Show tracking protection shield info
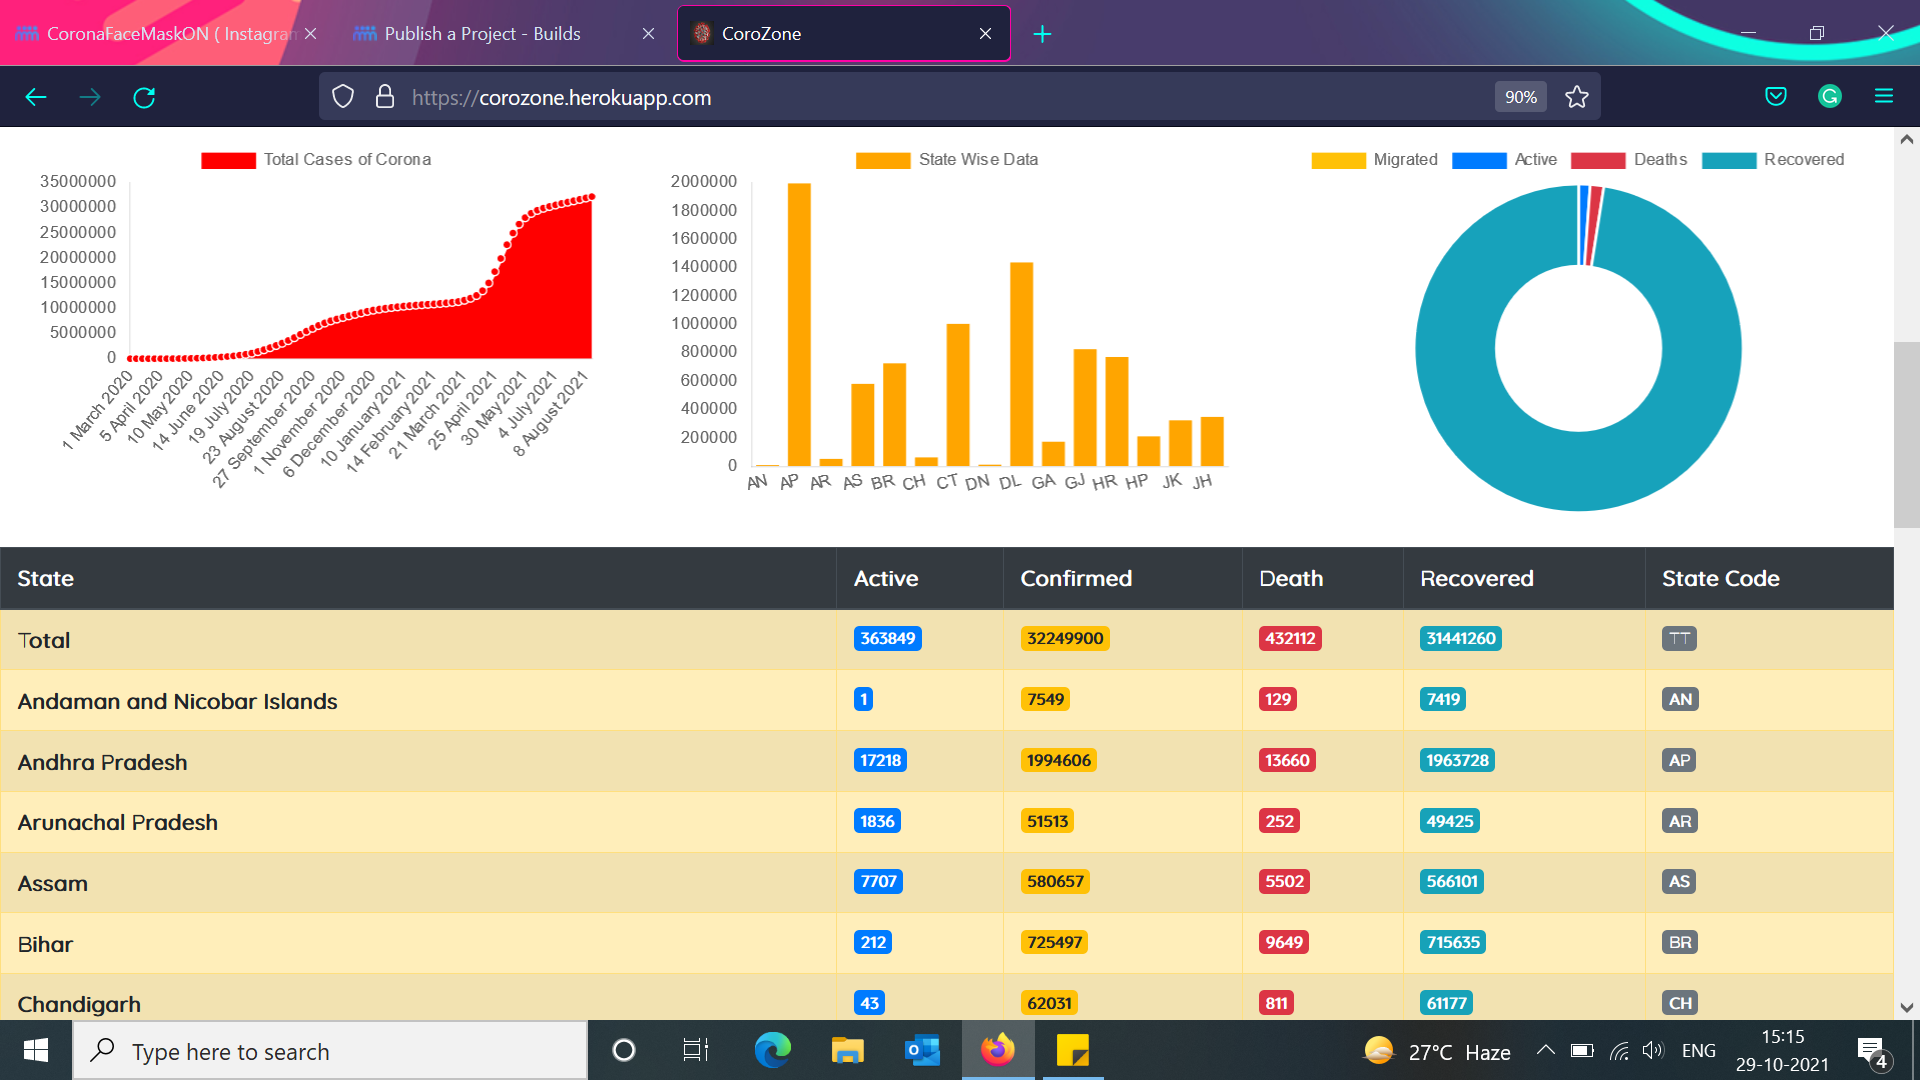Screen dimensions: 1920x1080 tap(343, 97)
